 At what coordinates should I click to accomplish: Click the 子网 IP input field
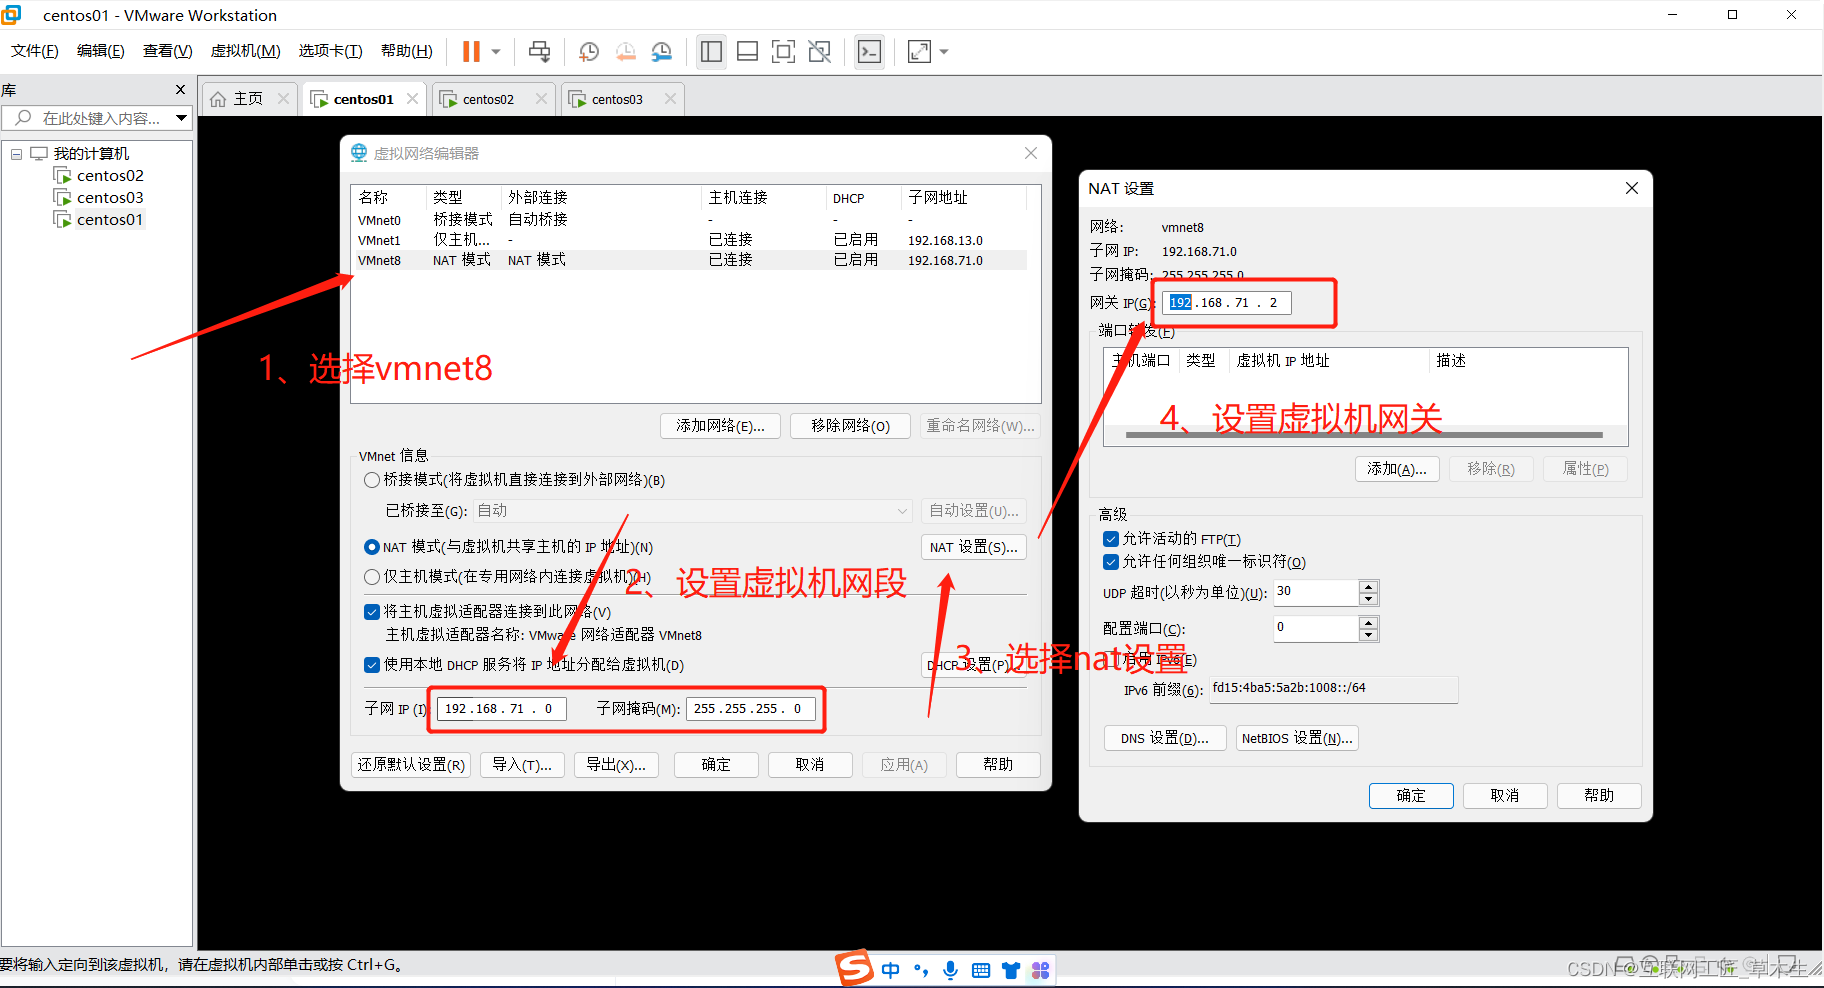(502, 709)
